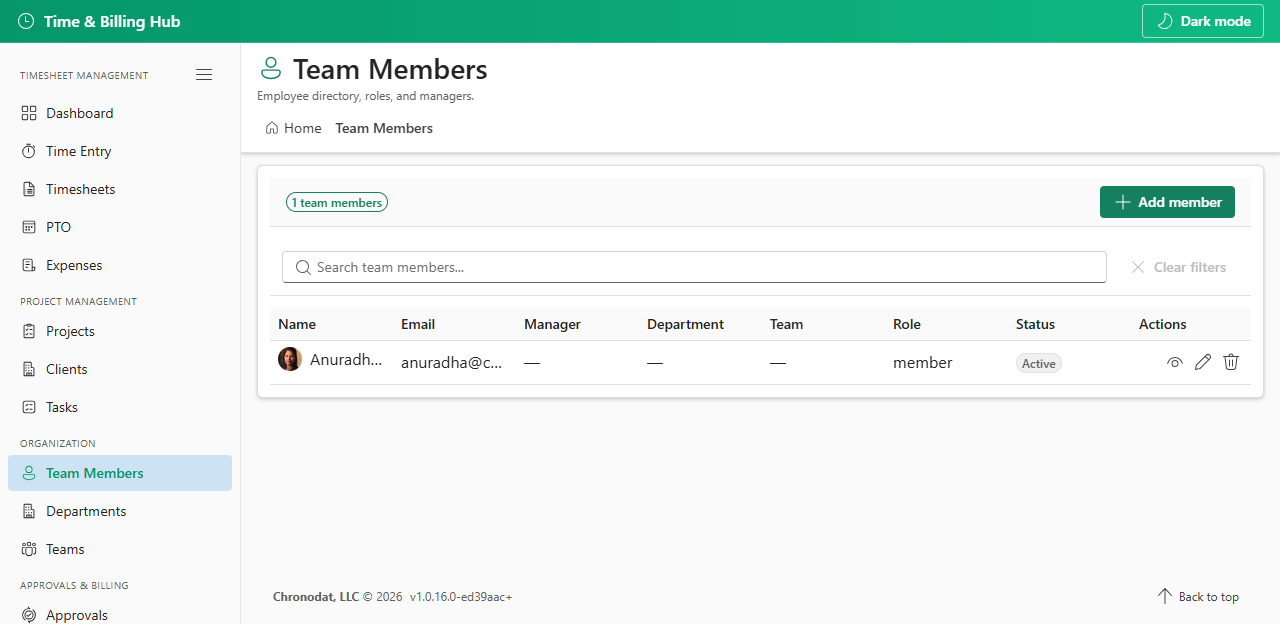Click the Add member button
The width and height of the screenshot is (1280, 624).
click(1167, 202)
